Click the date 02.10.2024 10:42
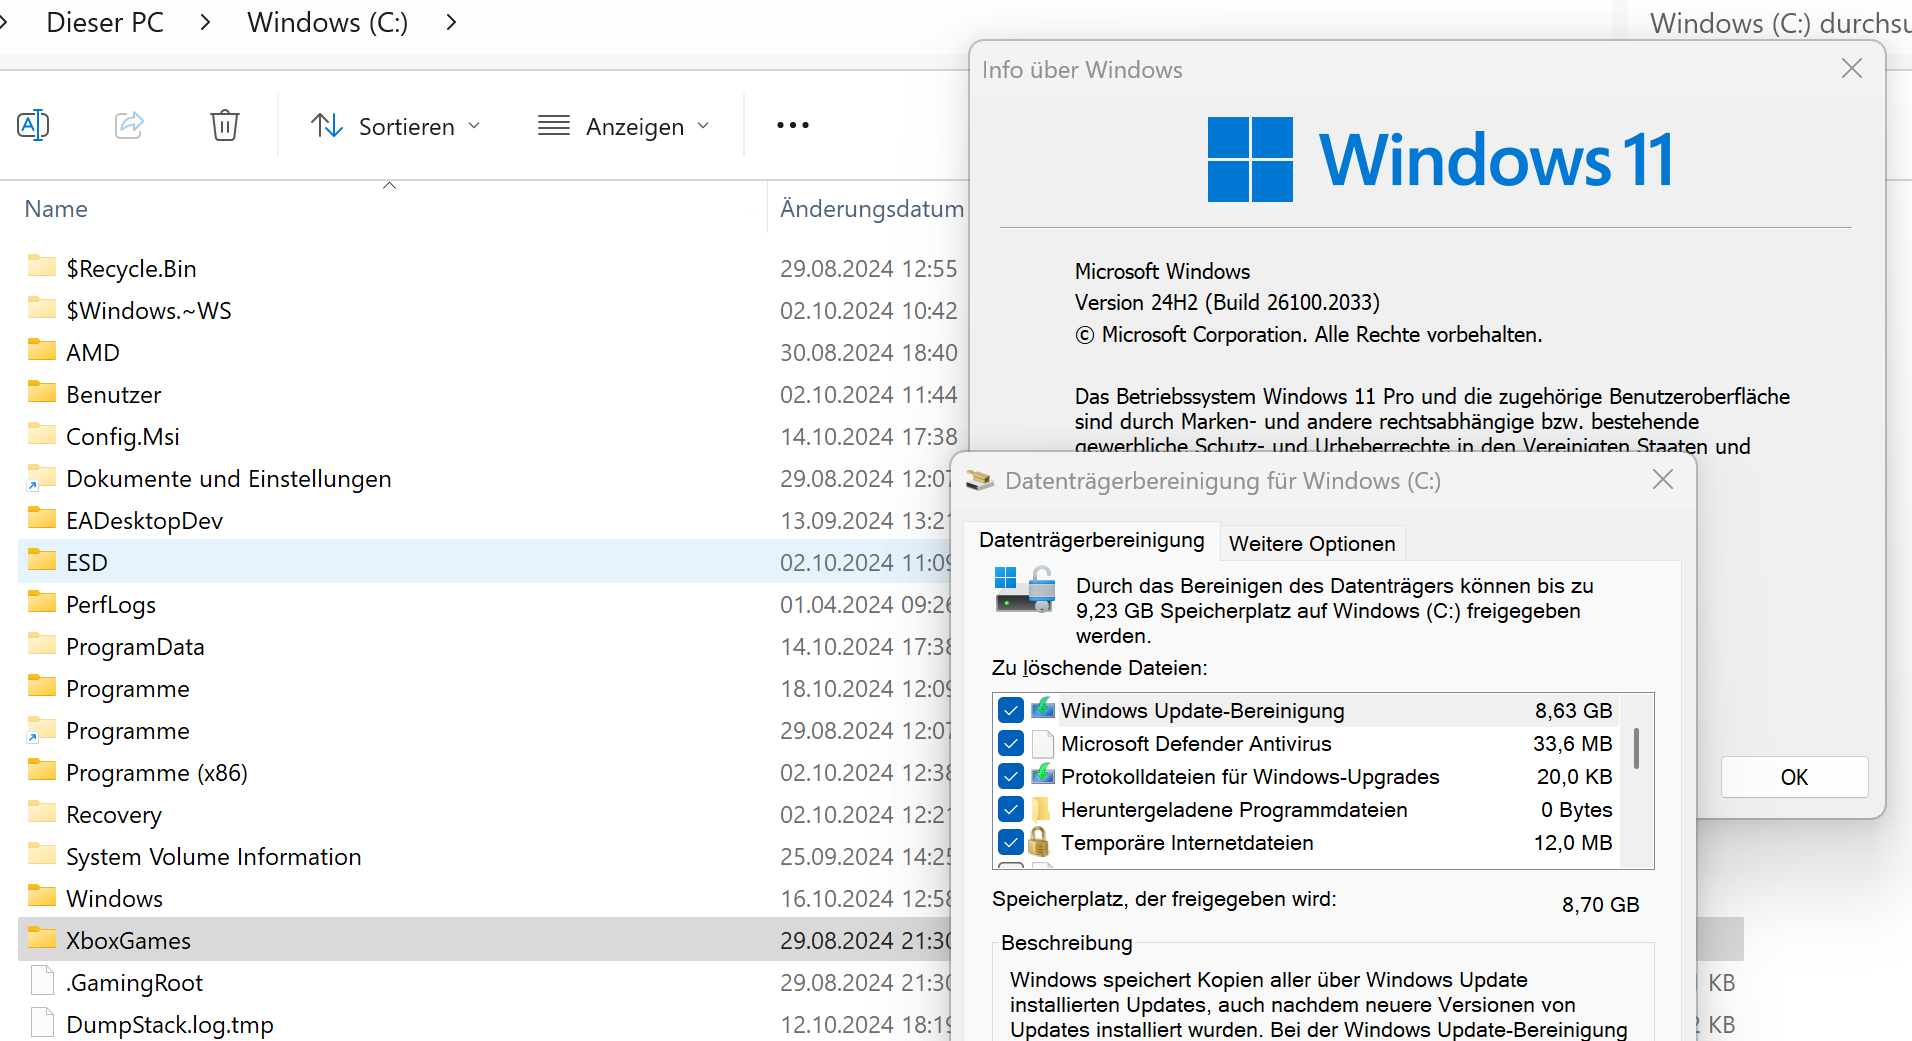This screenshot has width=1912, height=1041. coord(868,310)
